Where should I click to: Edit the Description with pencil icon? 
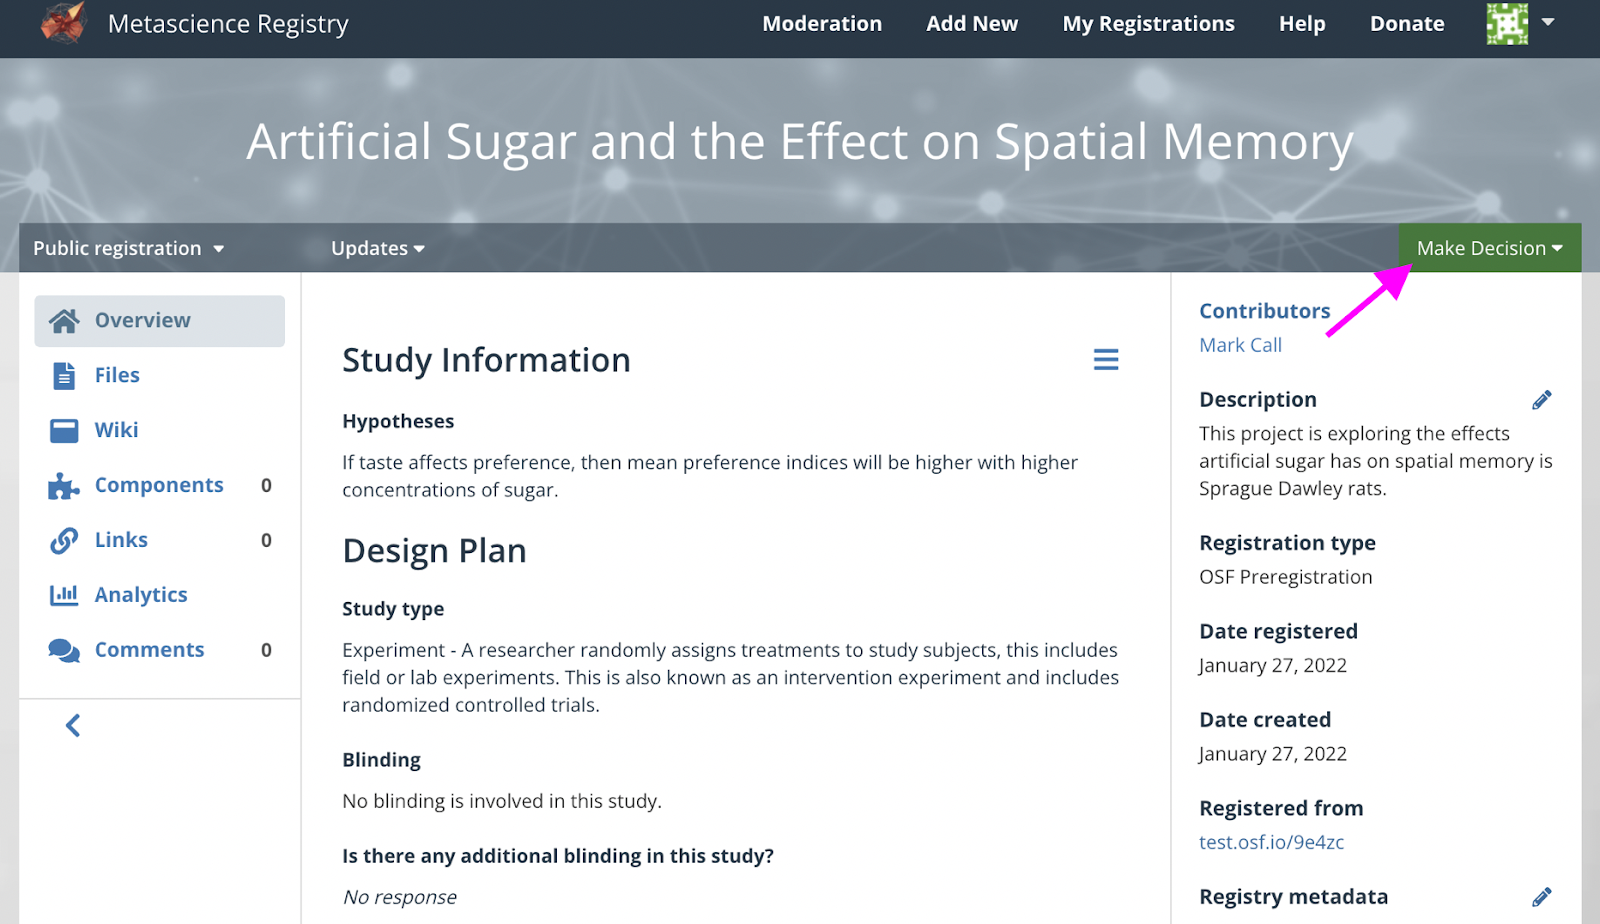pos(1542,400)
